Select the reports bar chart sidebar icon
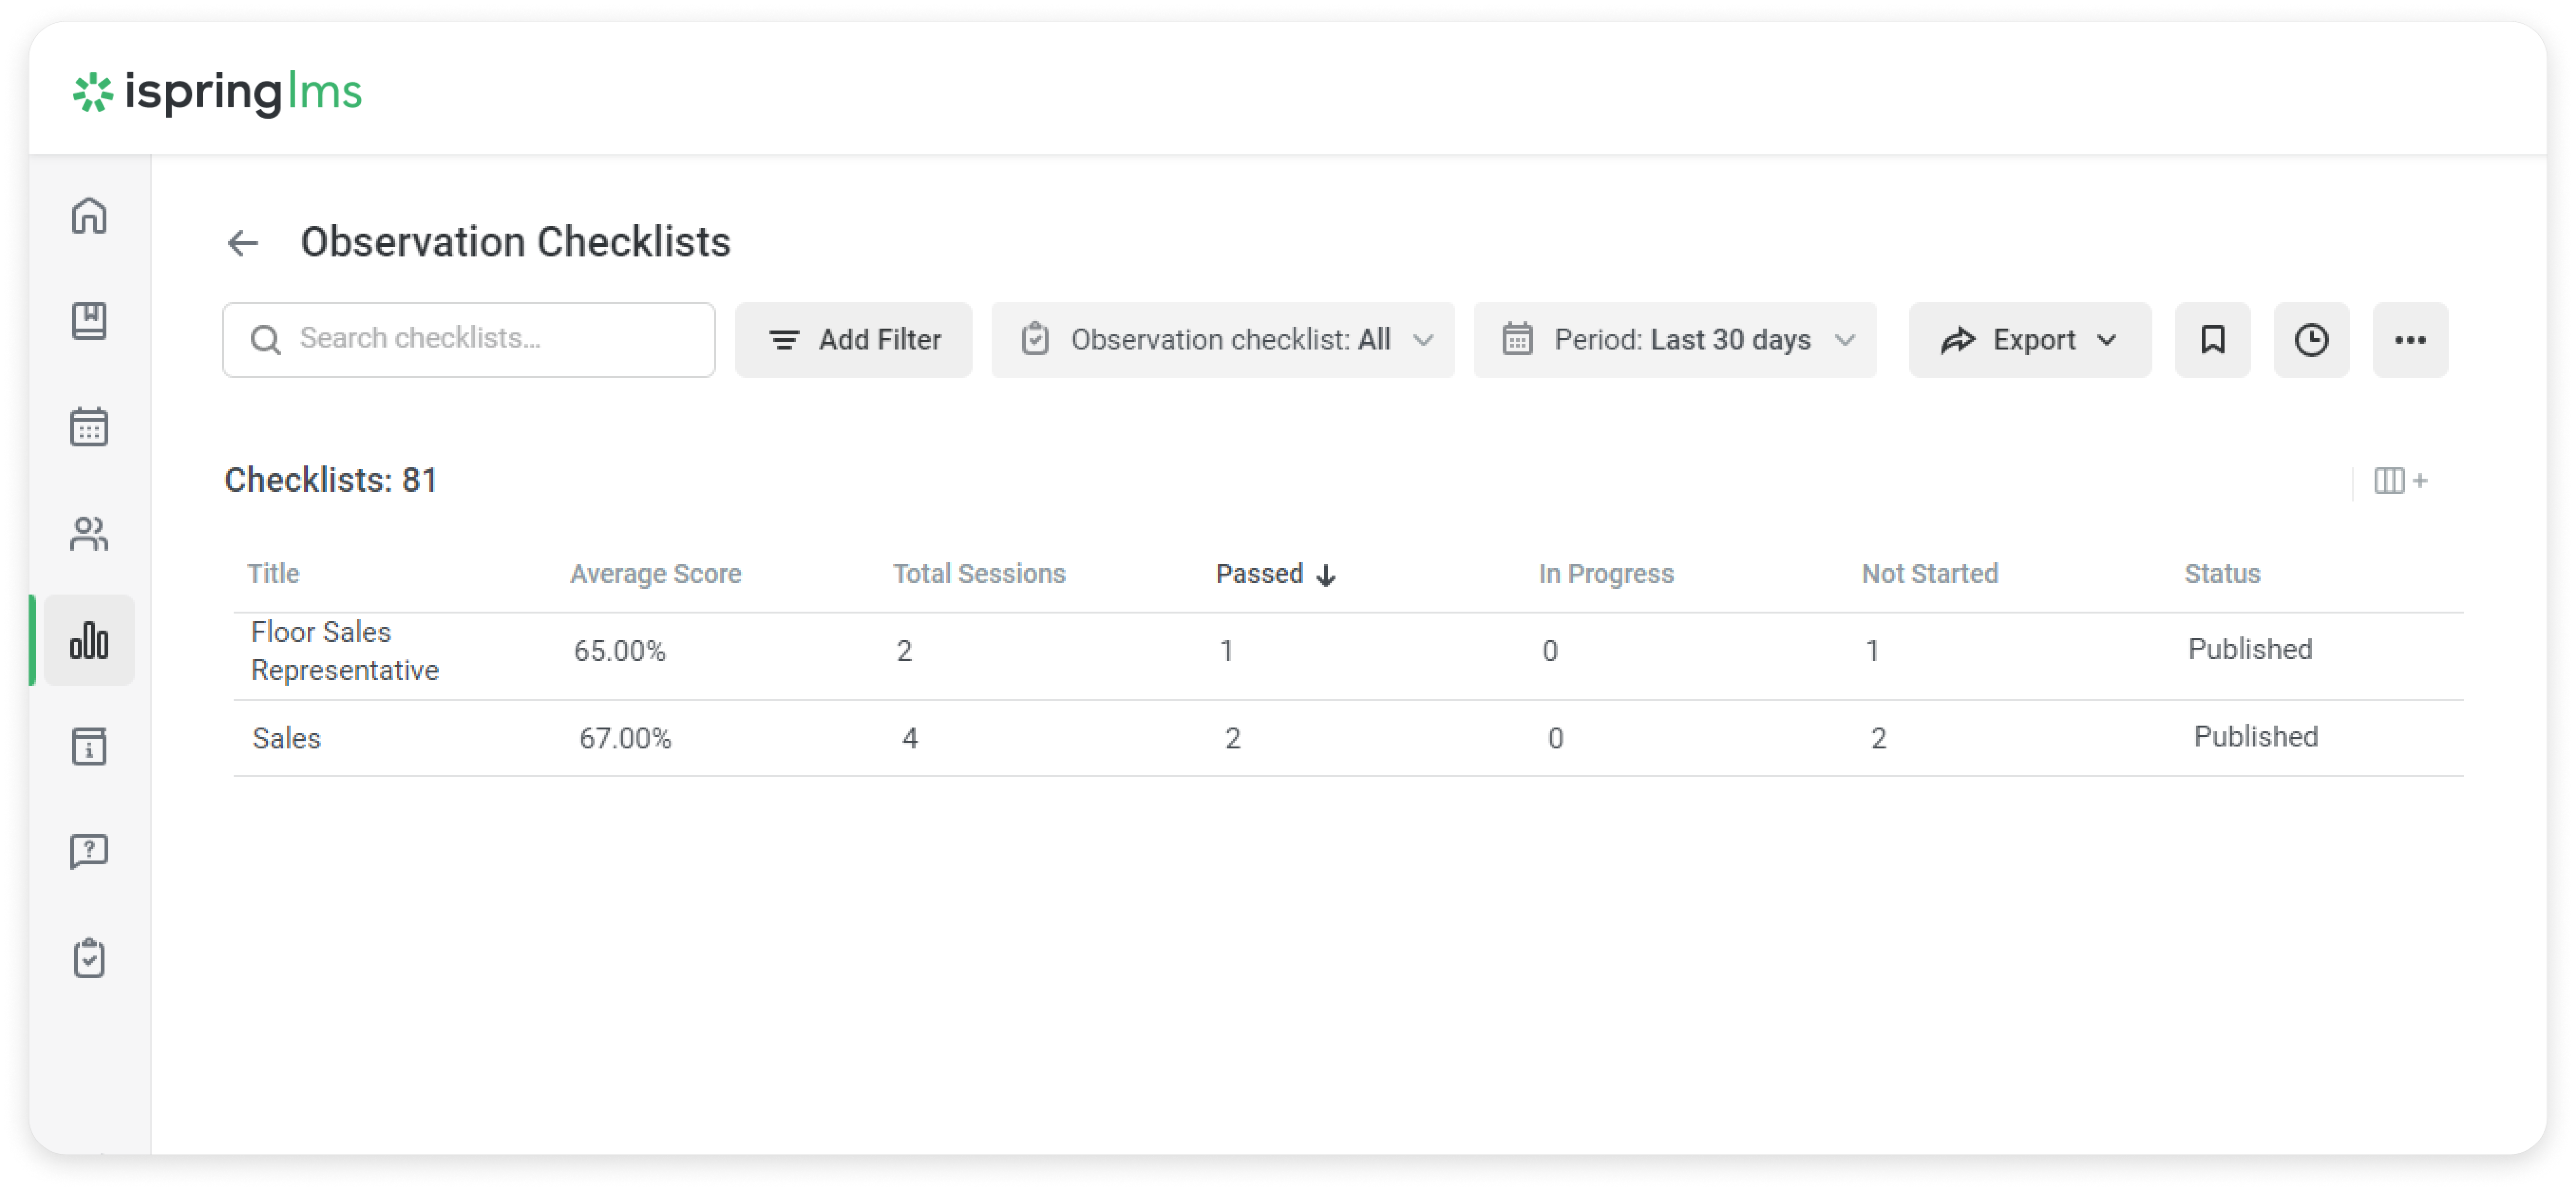Viewport: 2576px width, 1191px height. [89, 640]
